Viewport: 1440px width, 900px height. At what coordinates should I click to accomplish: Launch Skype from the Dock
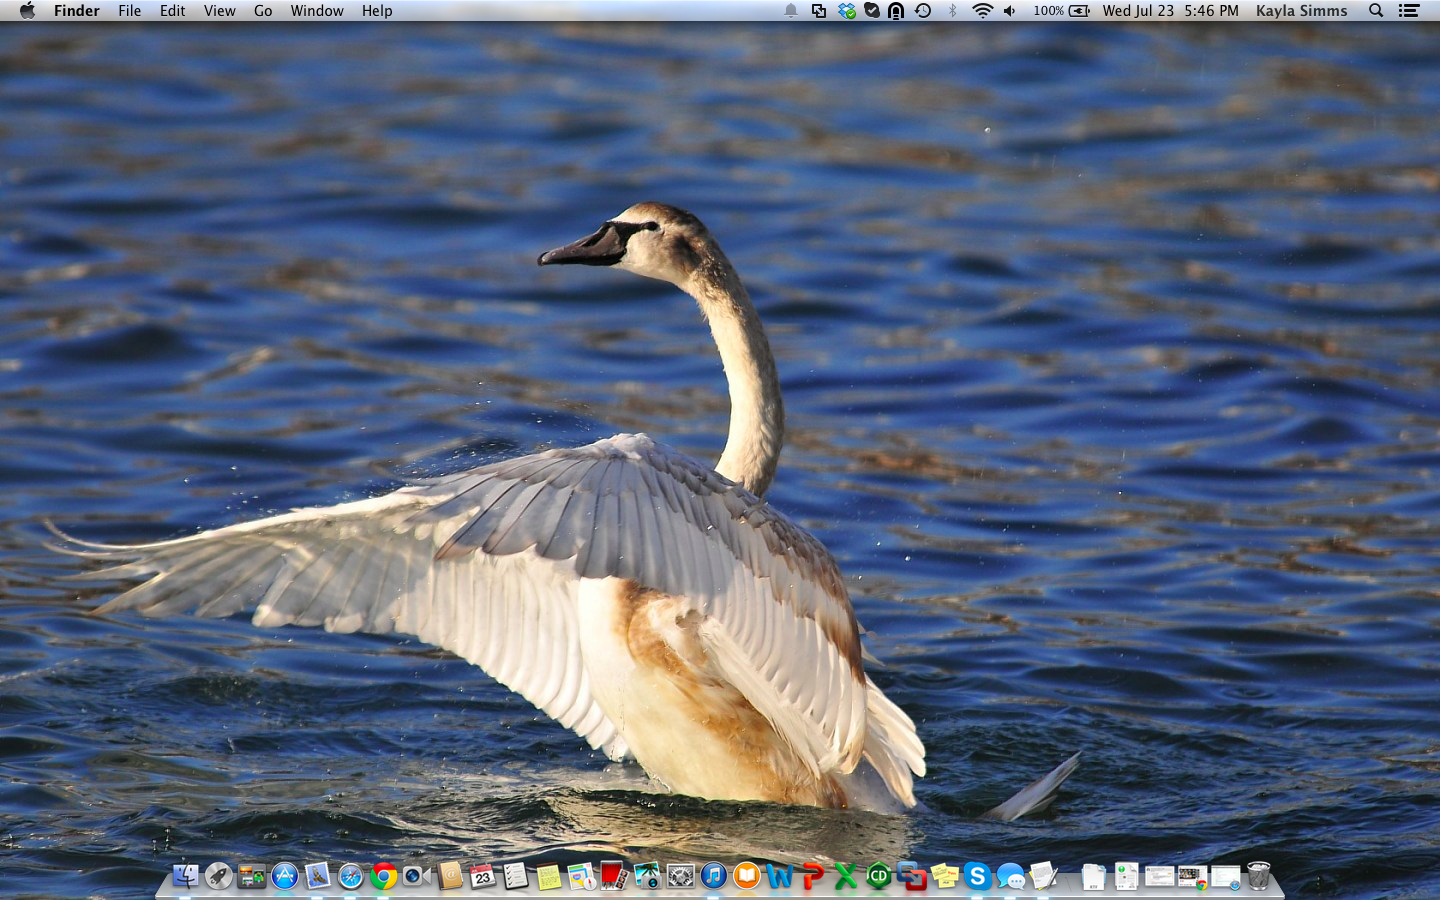(977, 877)
